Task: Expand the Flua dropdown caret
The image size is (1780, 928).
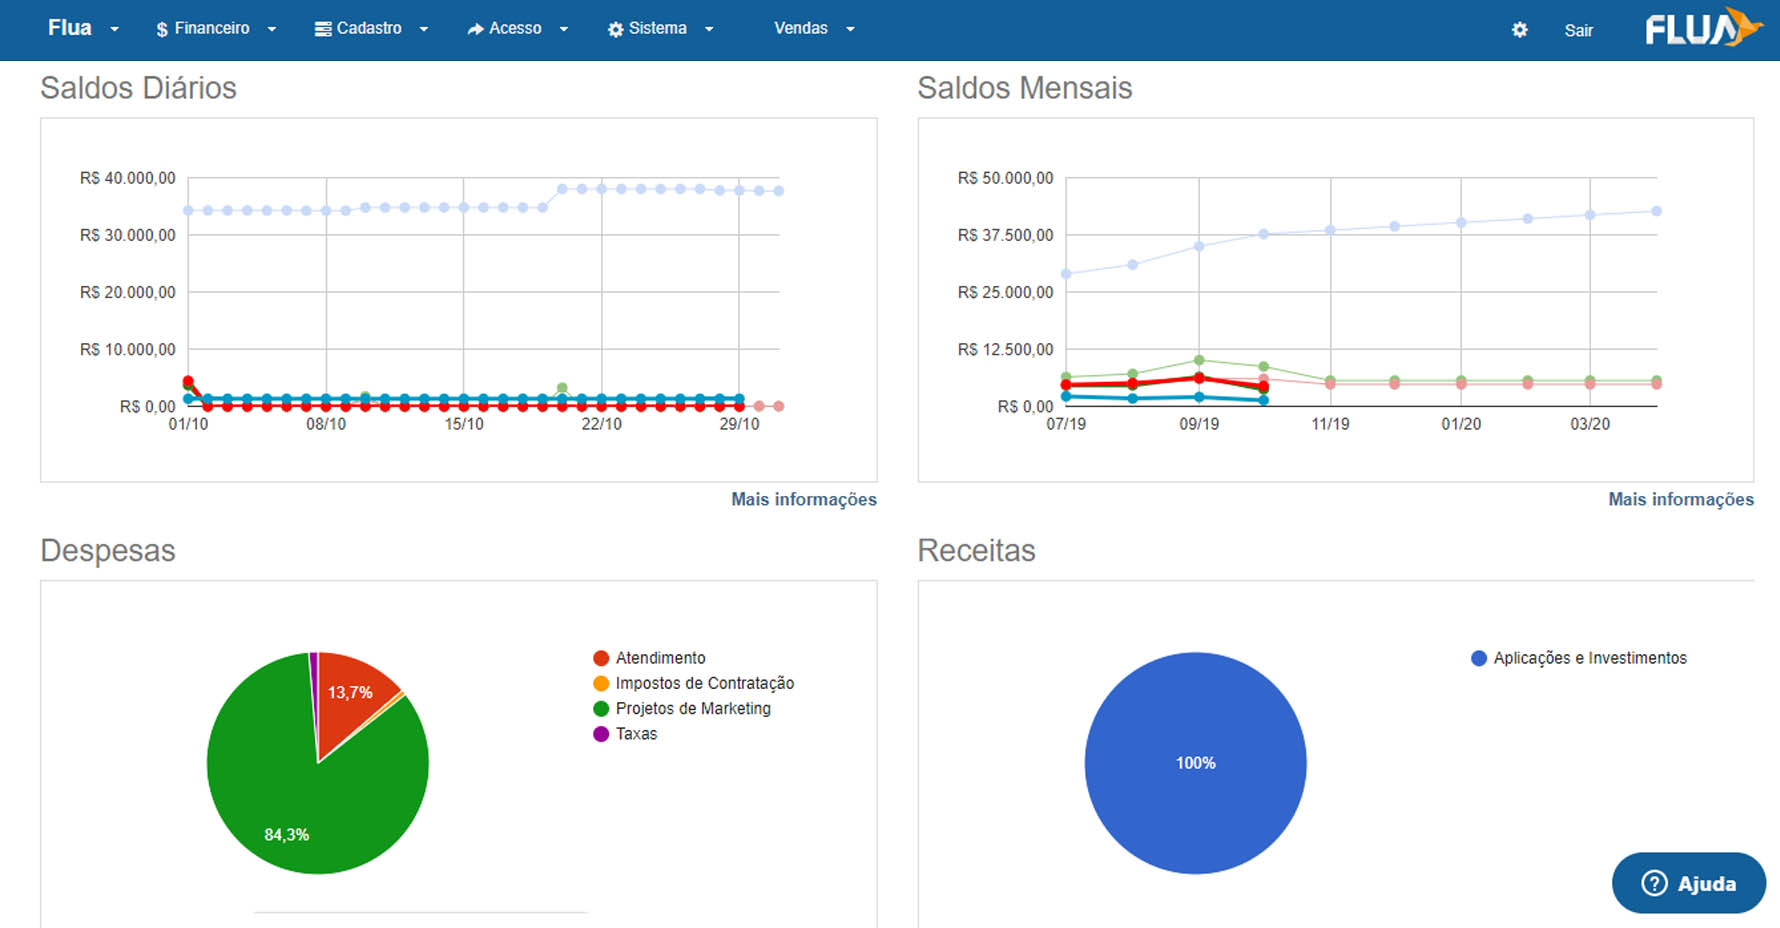Action: pos(115,29)
